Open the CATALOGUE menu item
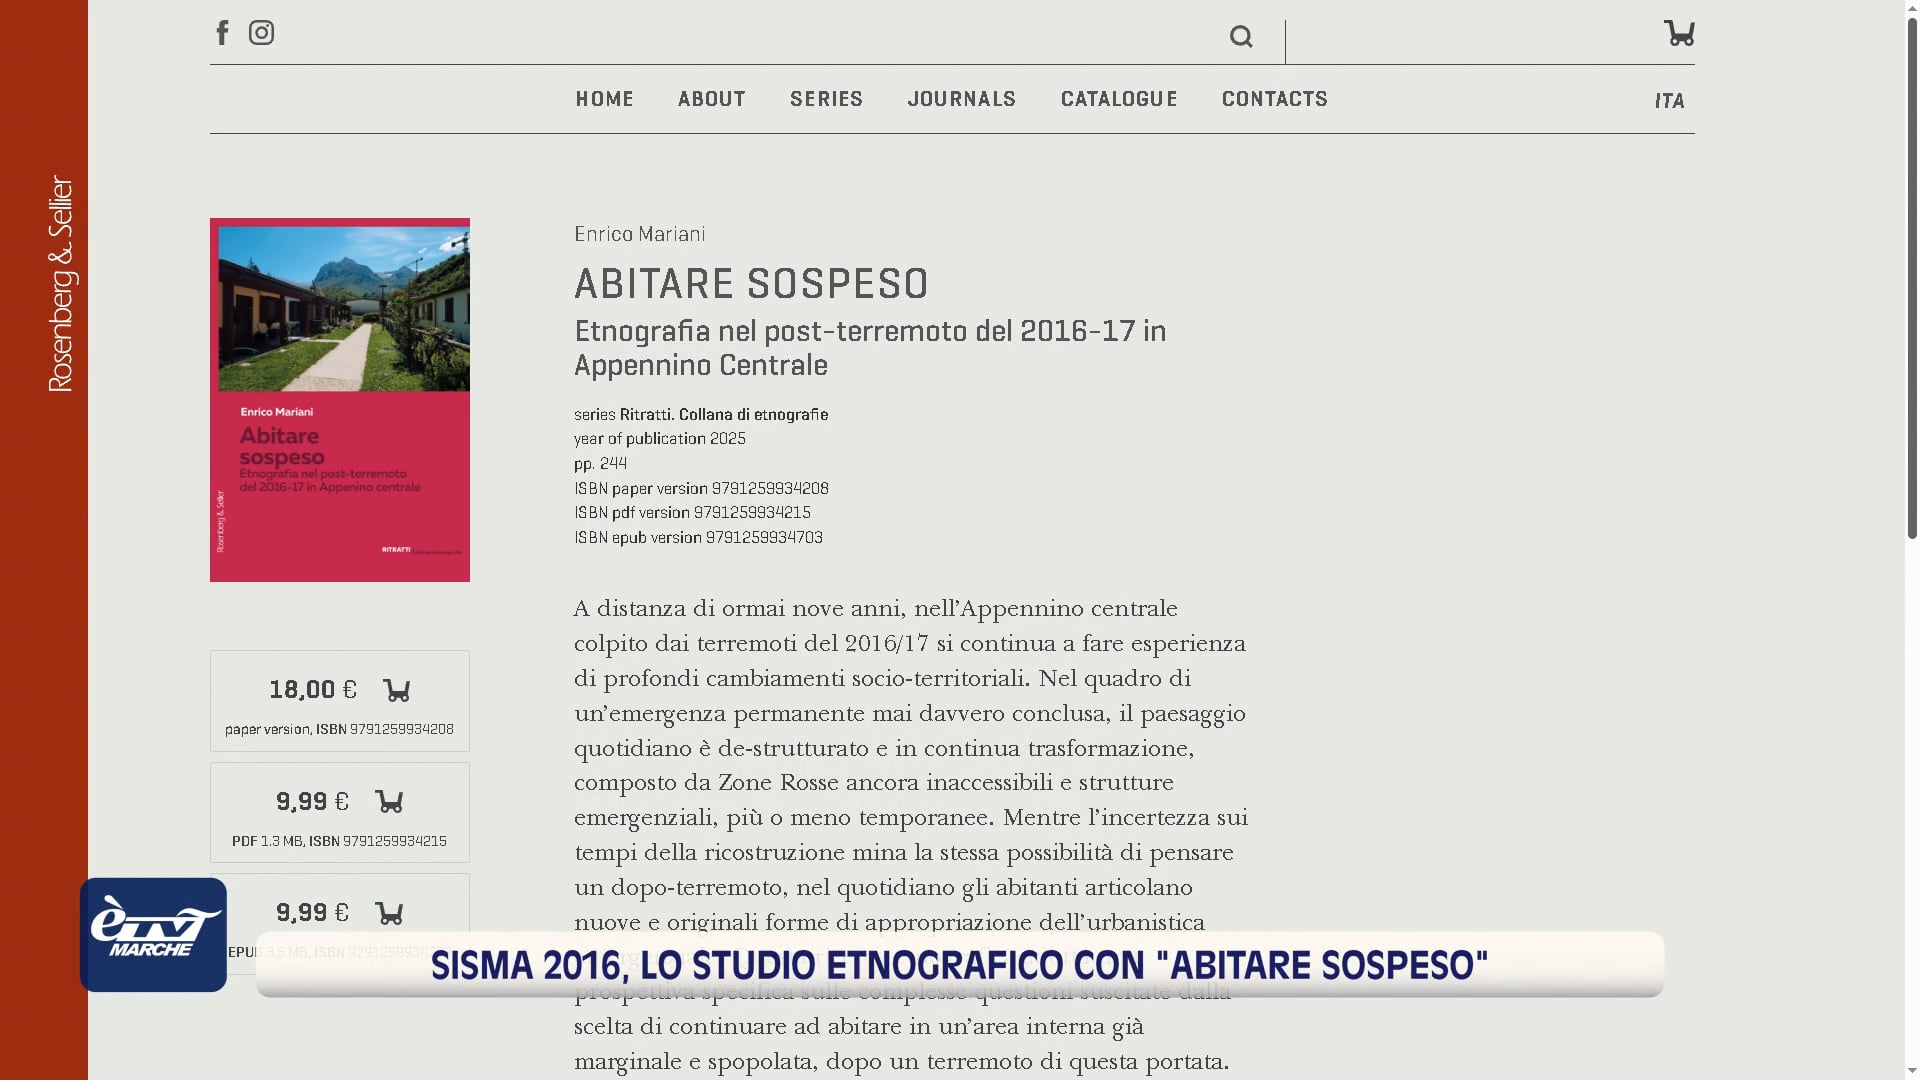The height and width of the screenshot is (1080, 1920). (x=1119, y=99)
